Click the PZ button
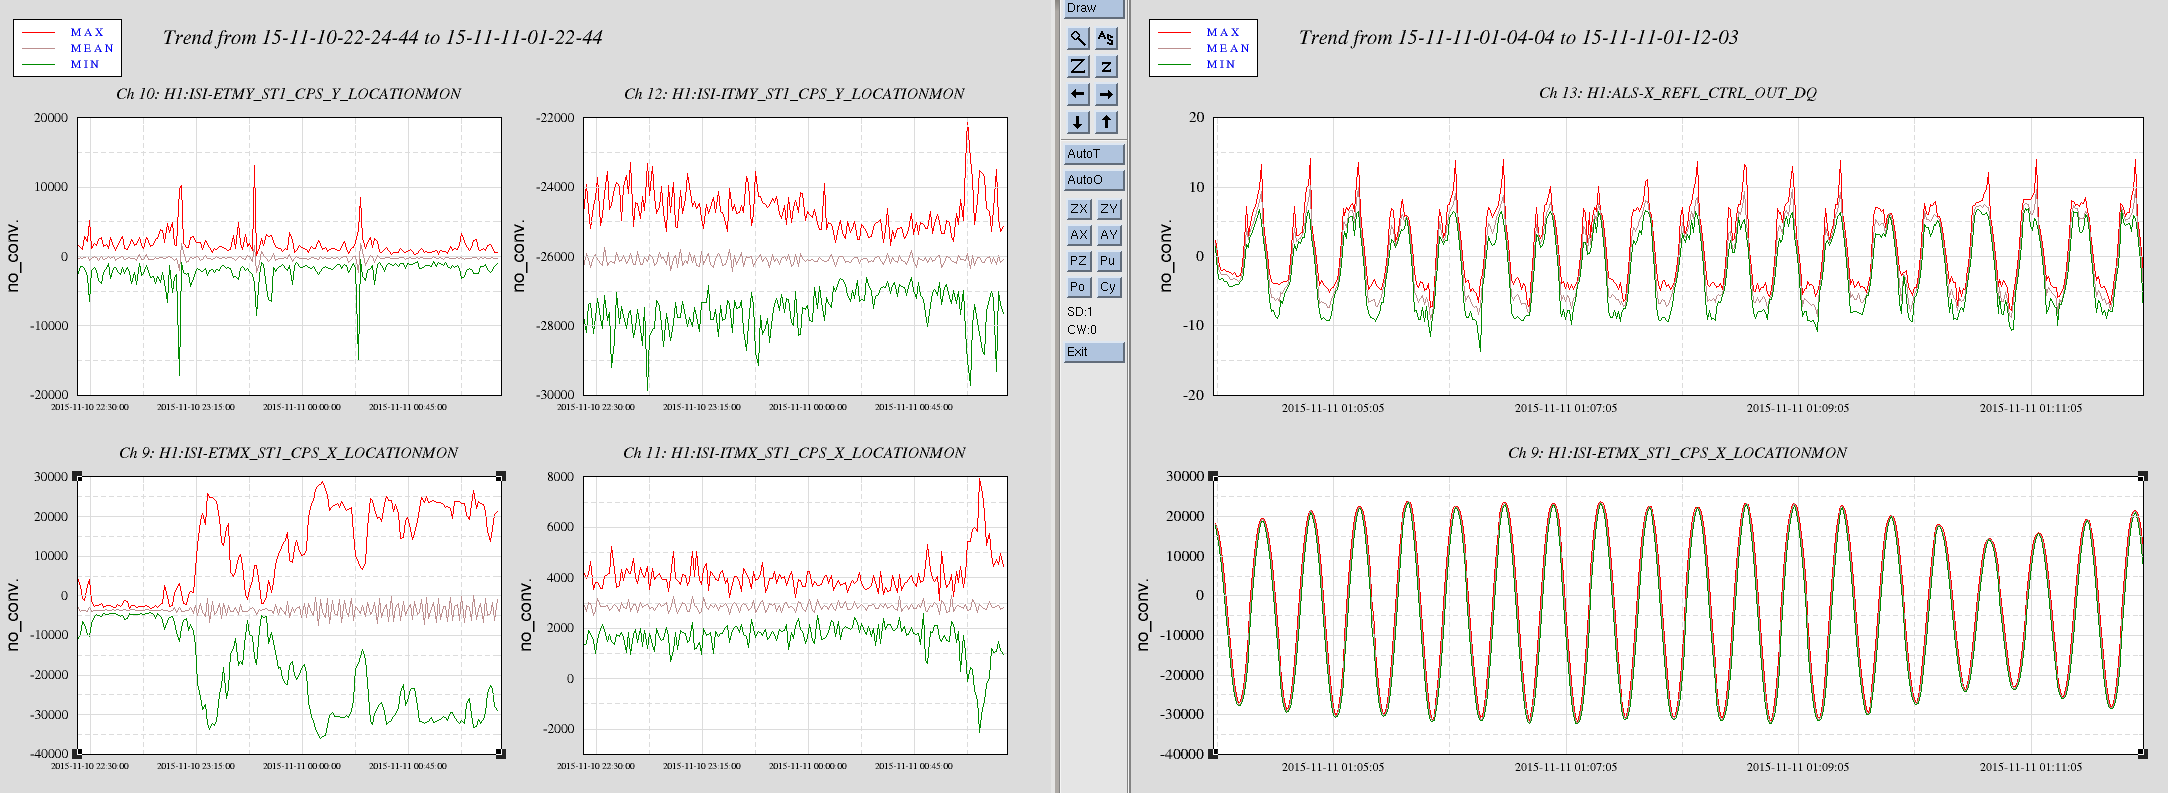Screen dimensions: 2168x793 click(1079, 261)
